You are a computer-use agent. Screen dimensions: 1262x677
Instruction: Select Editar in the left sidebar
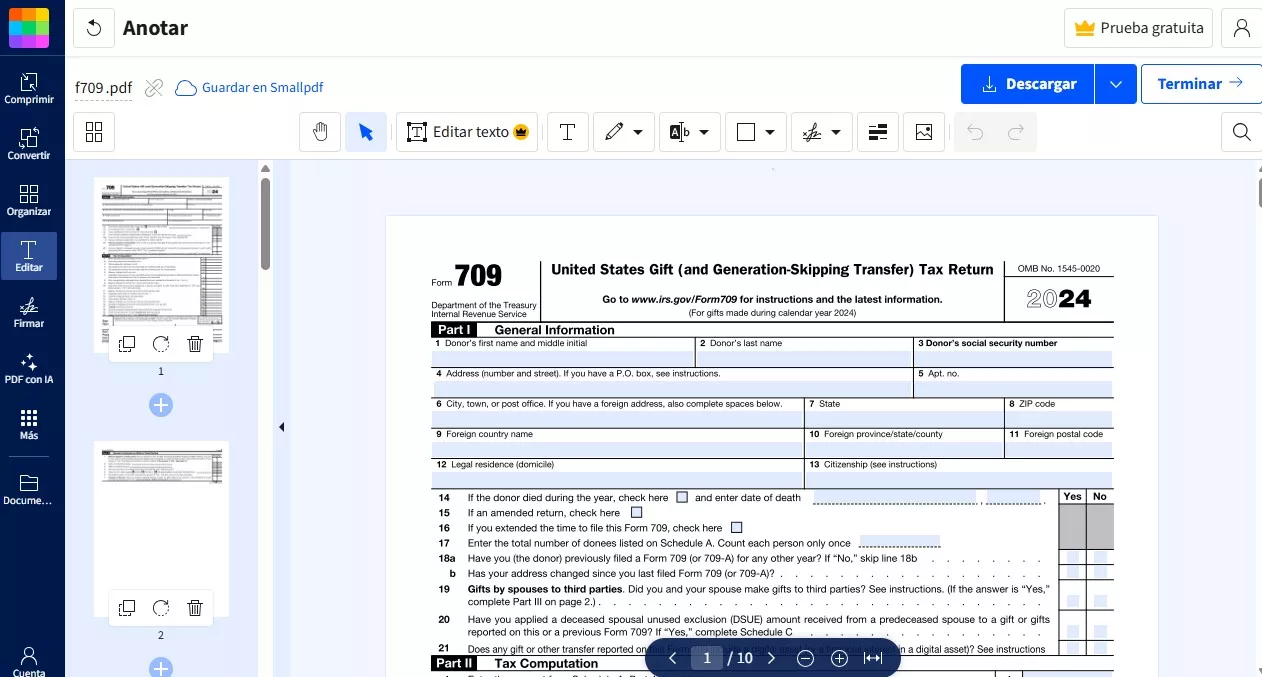pyautogui.click(x=29, y=256)
